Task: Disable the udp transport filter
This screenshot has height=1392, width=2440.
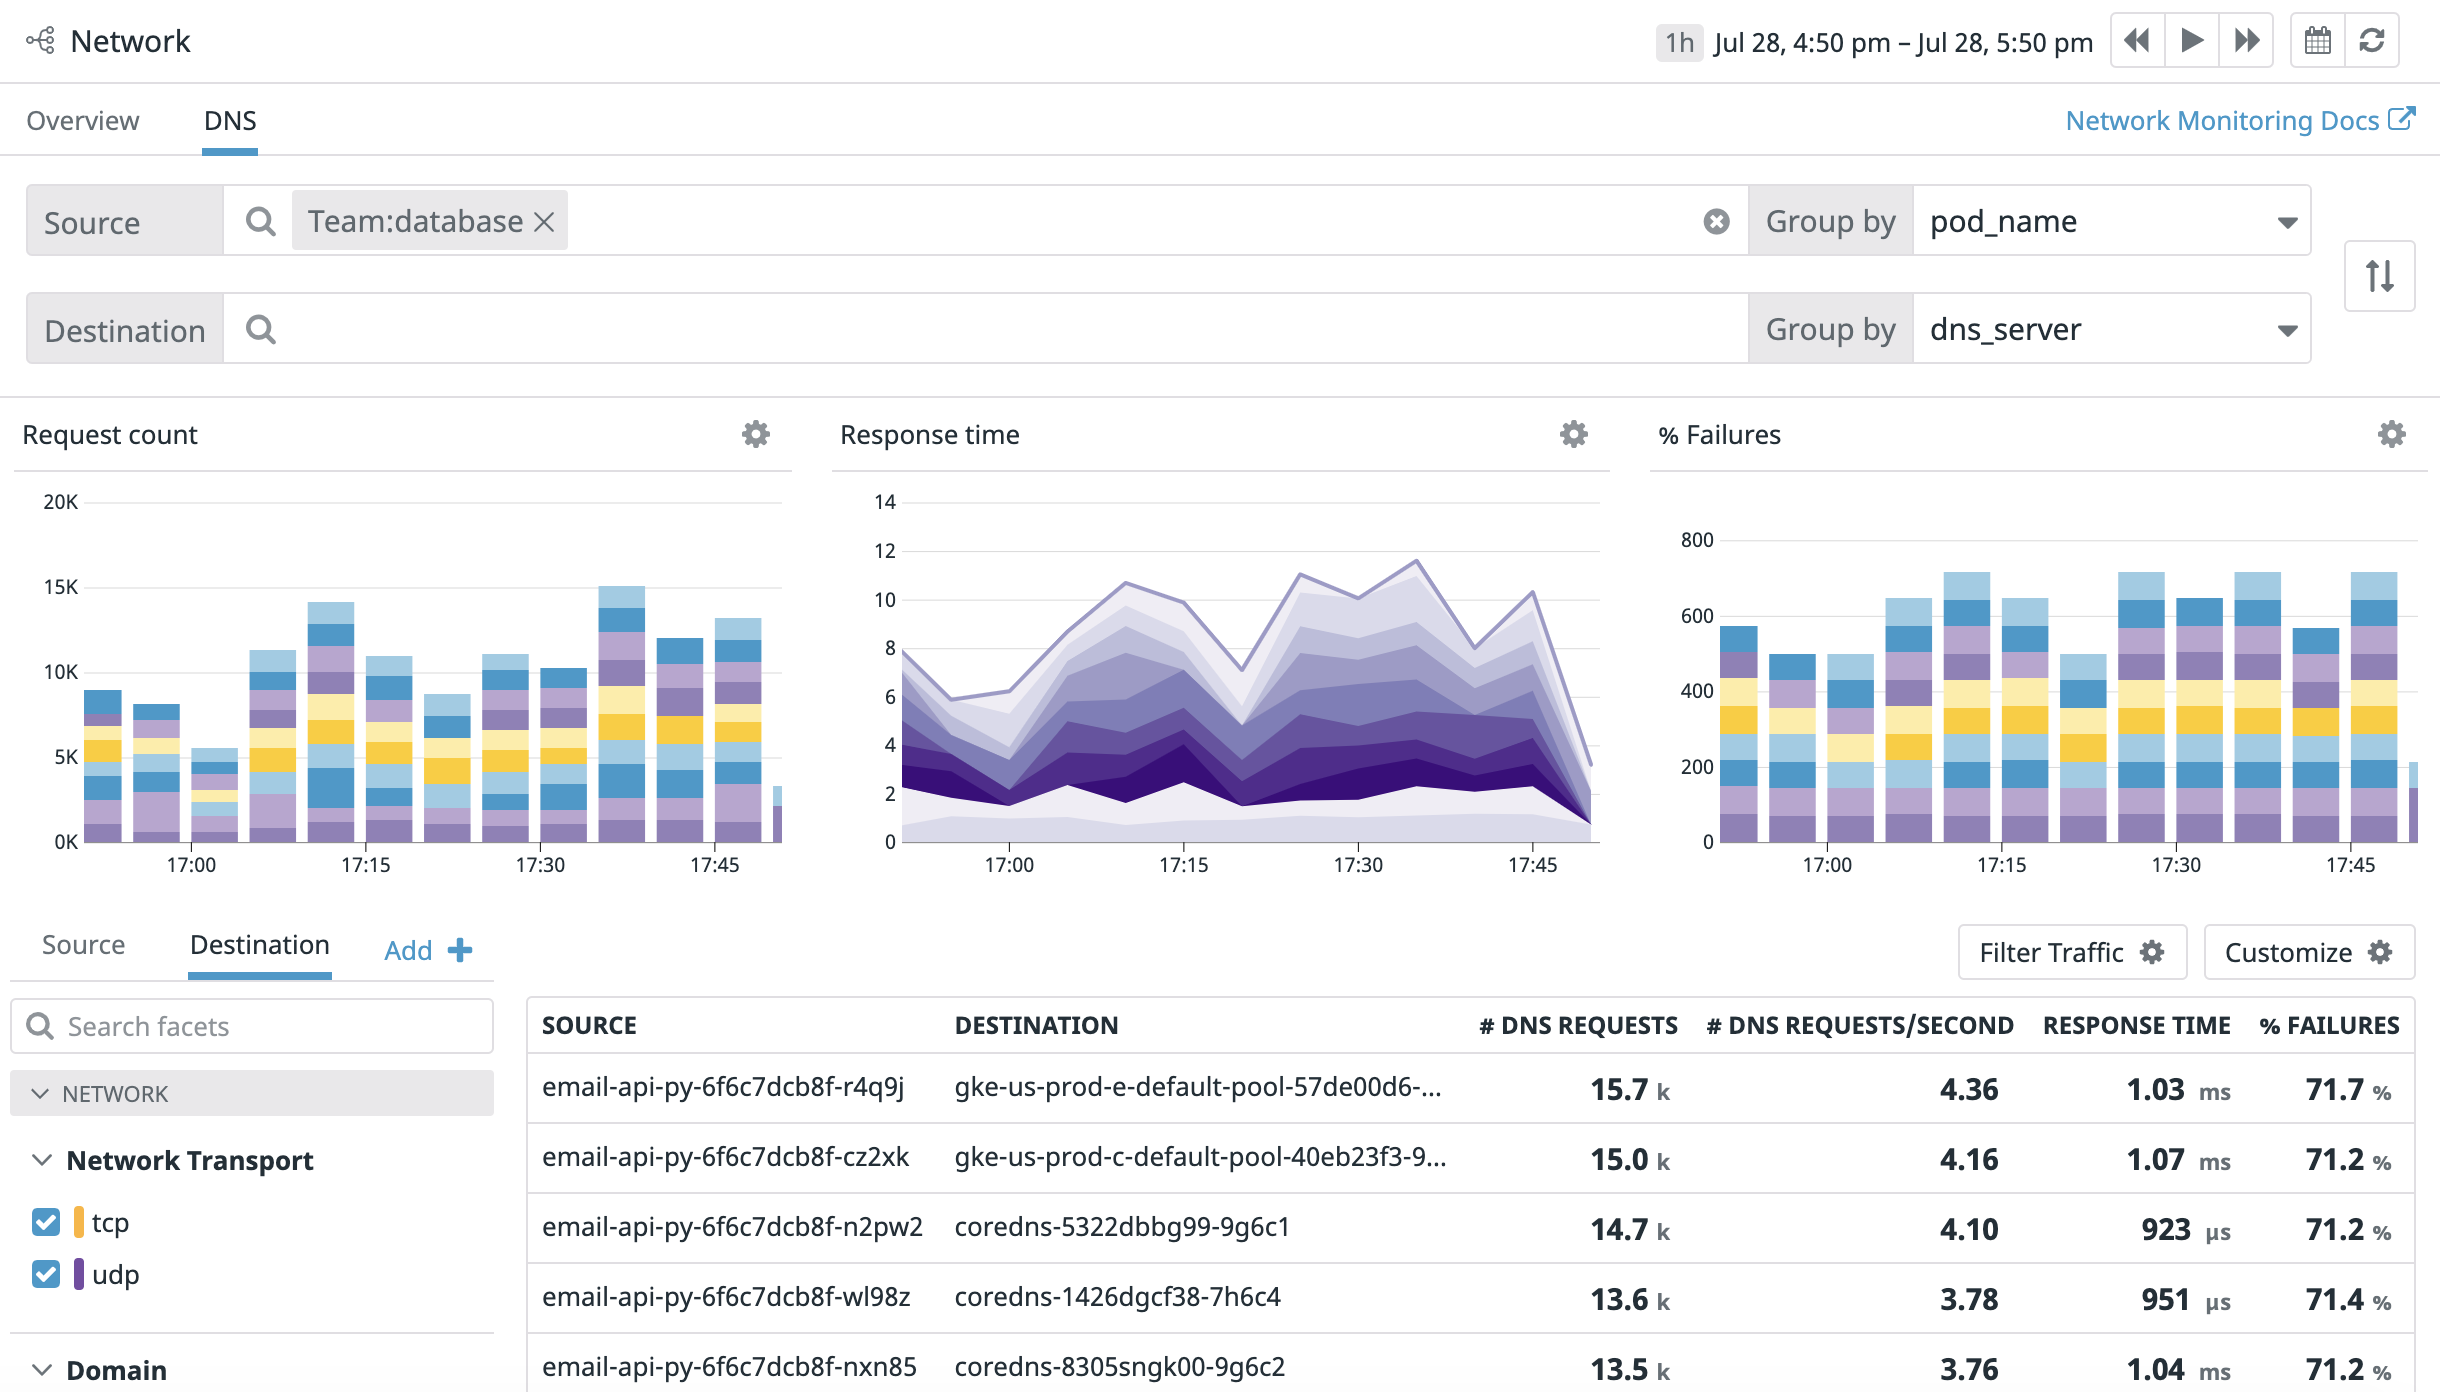Action: tap(45, 1274)
